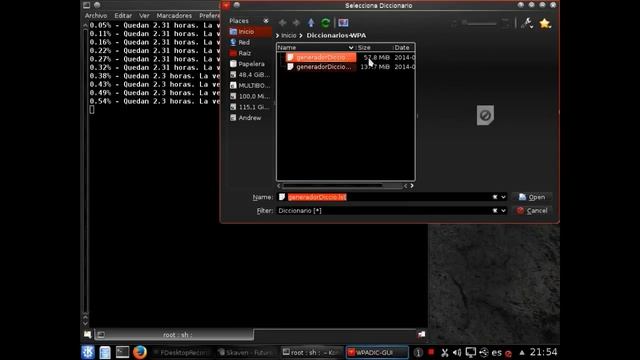Expand the Name field dropdown

click(x=503, y=197)
